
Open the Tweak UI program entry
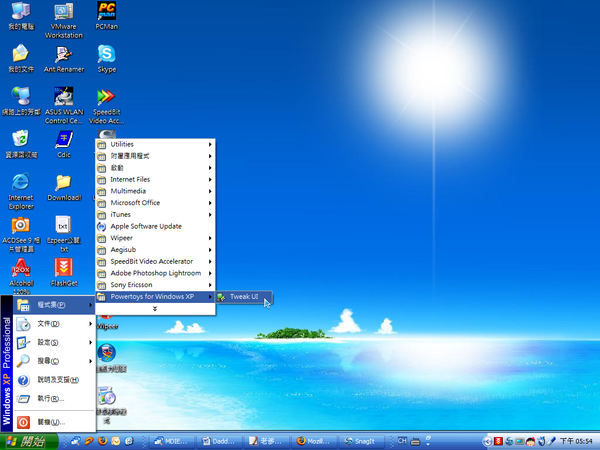pos(244,297)
